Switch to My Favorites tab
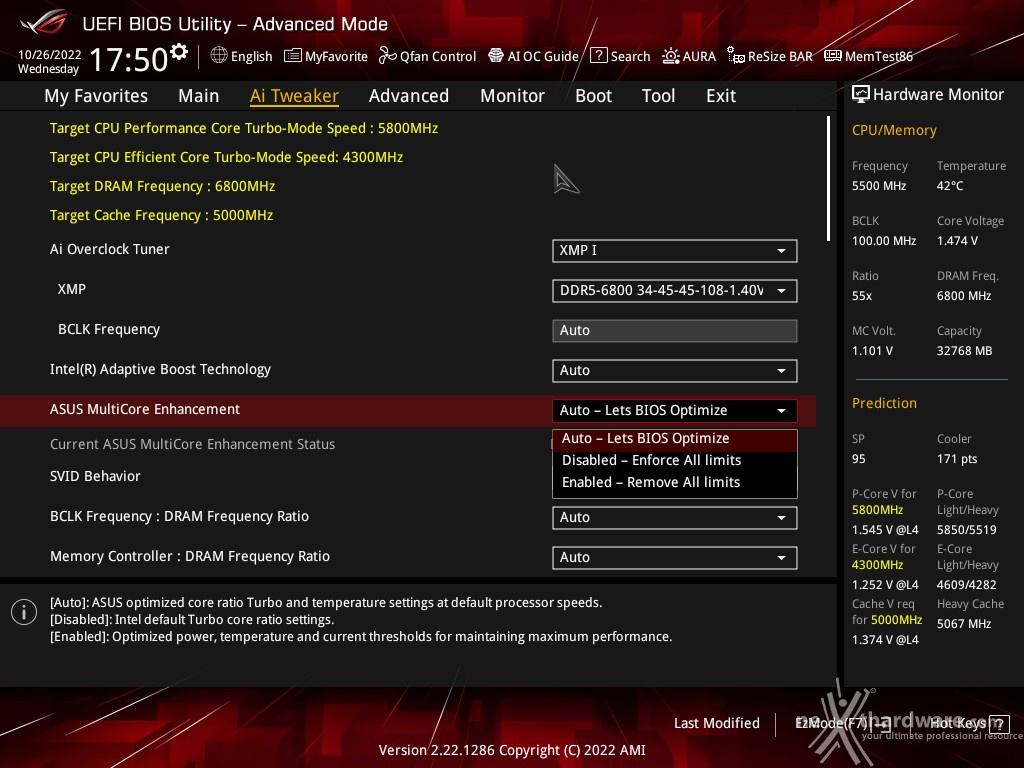This screenshot has height=768, width=1024. [x=96, y=96]
